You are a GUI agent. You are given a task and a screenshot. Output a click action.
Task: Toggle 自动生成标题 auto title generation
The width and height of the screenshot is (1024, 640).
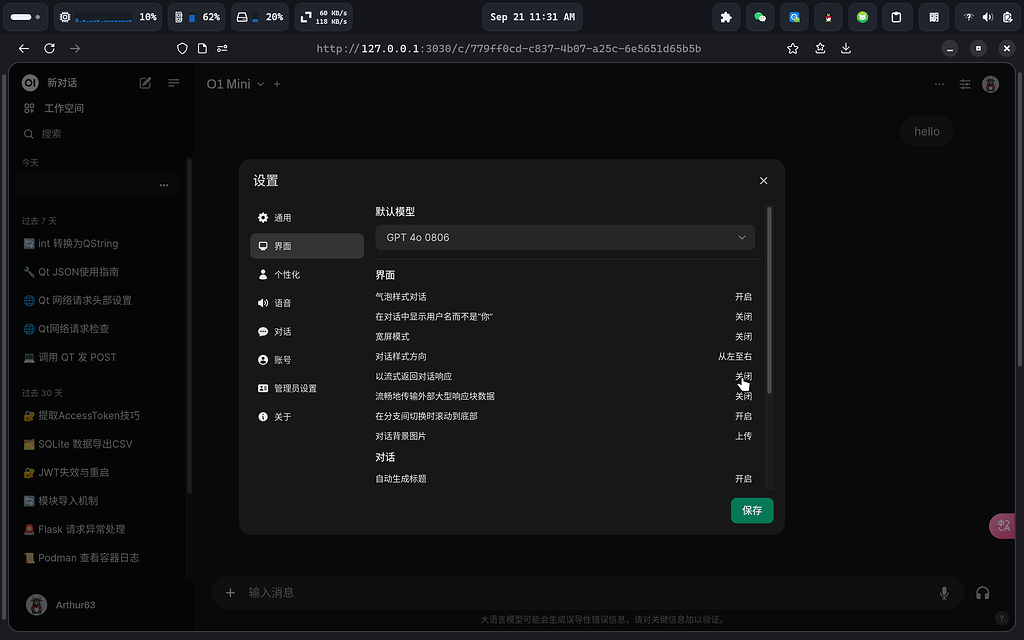coord(743,479)
